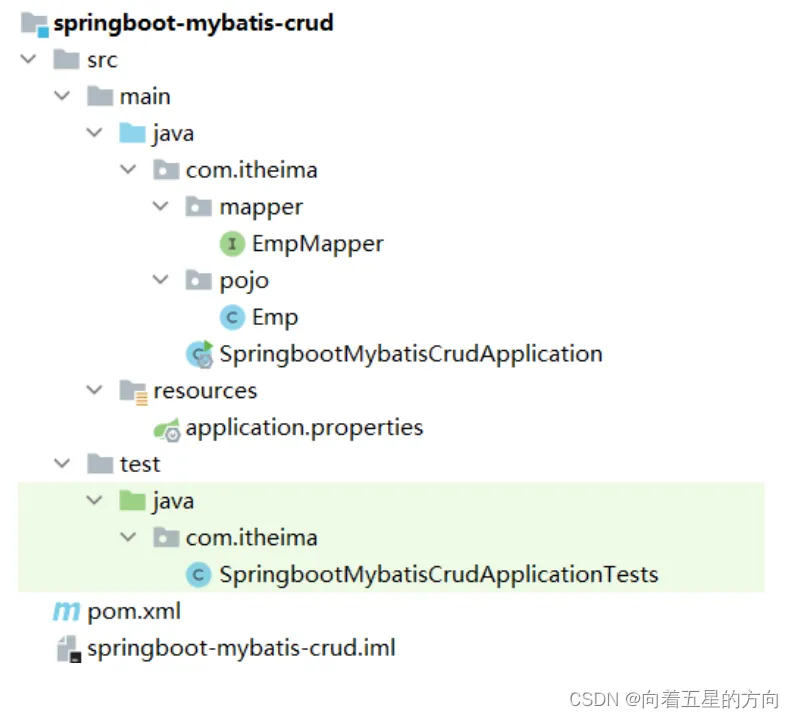The width and height of the screenshot is (793, 718).
Task: Select the pom.xml file name
Action: [134, 612]
